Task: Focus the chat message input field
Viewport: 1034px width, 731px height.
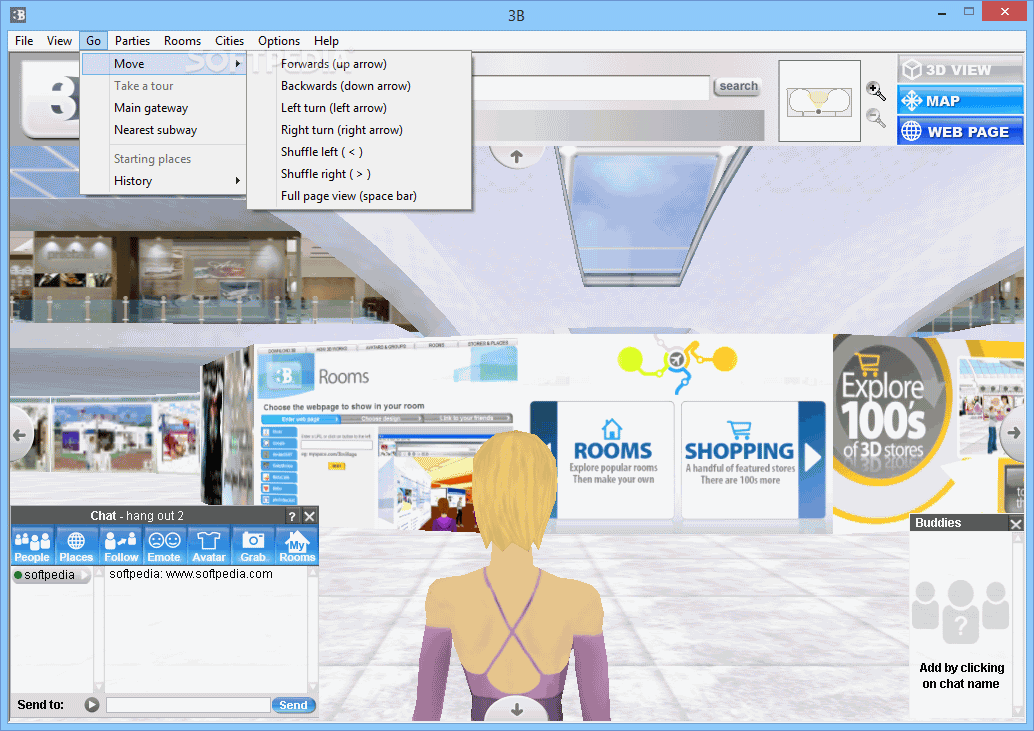Action: (188, 705)
